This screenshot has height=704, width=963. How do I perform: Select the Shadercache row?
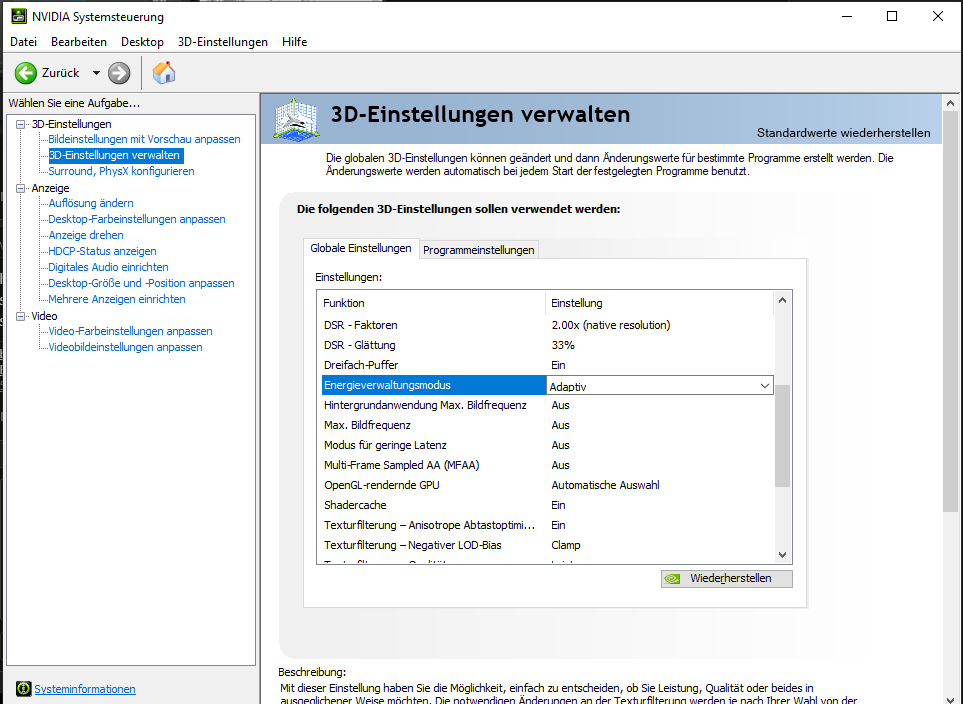547,505
